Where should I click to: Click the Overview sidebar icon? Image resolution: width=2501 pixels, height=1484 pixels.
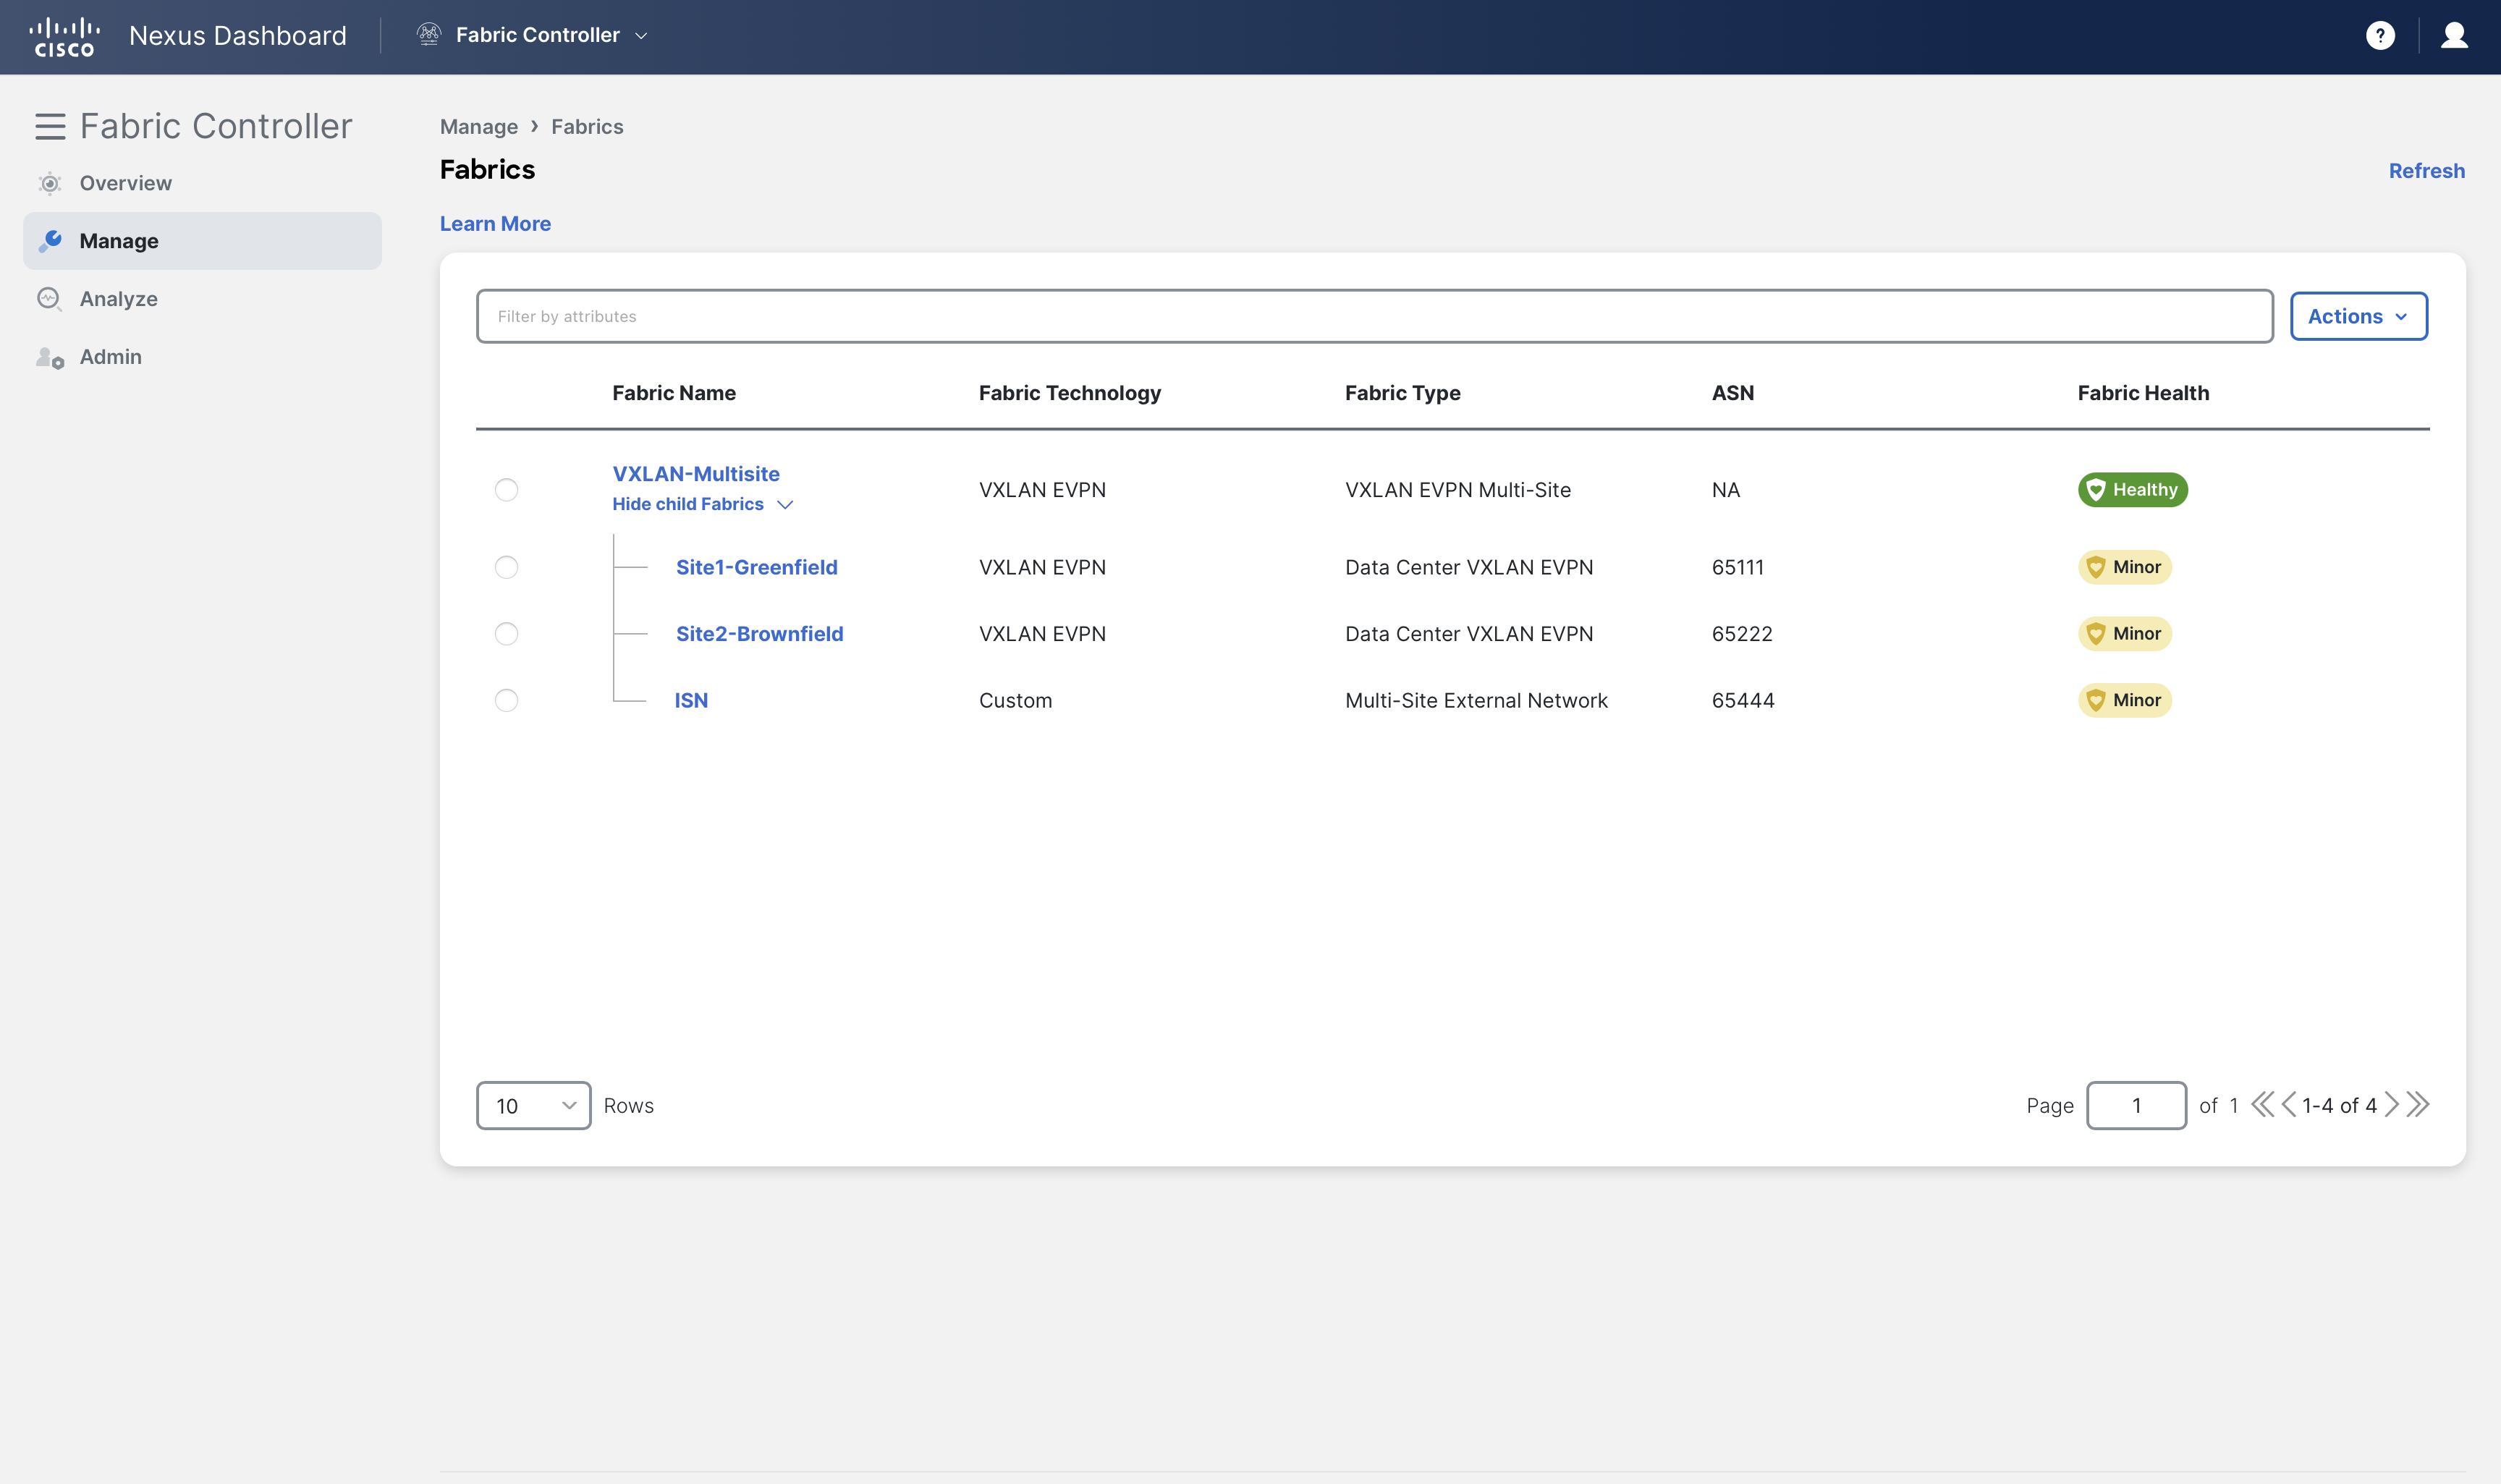(x=49, y=183)
